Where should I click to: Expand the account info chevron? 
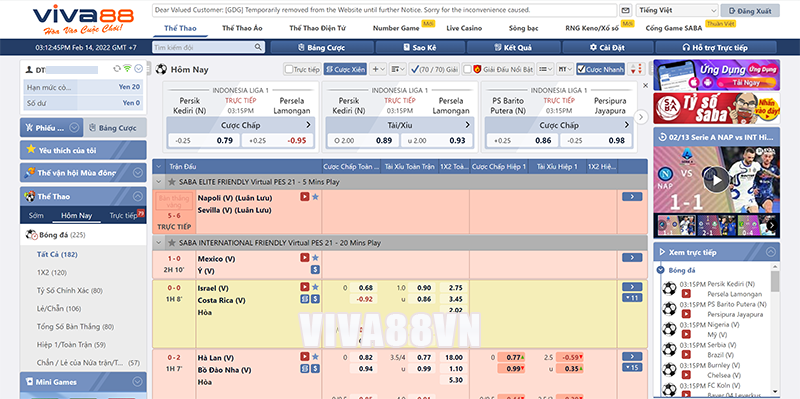tap(138, 68)
